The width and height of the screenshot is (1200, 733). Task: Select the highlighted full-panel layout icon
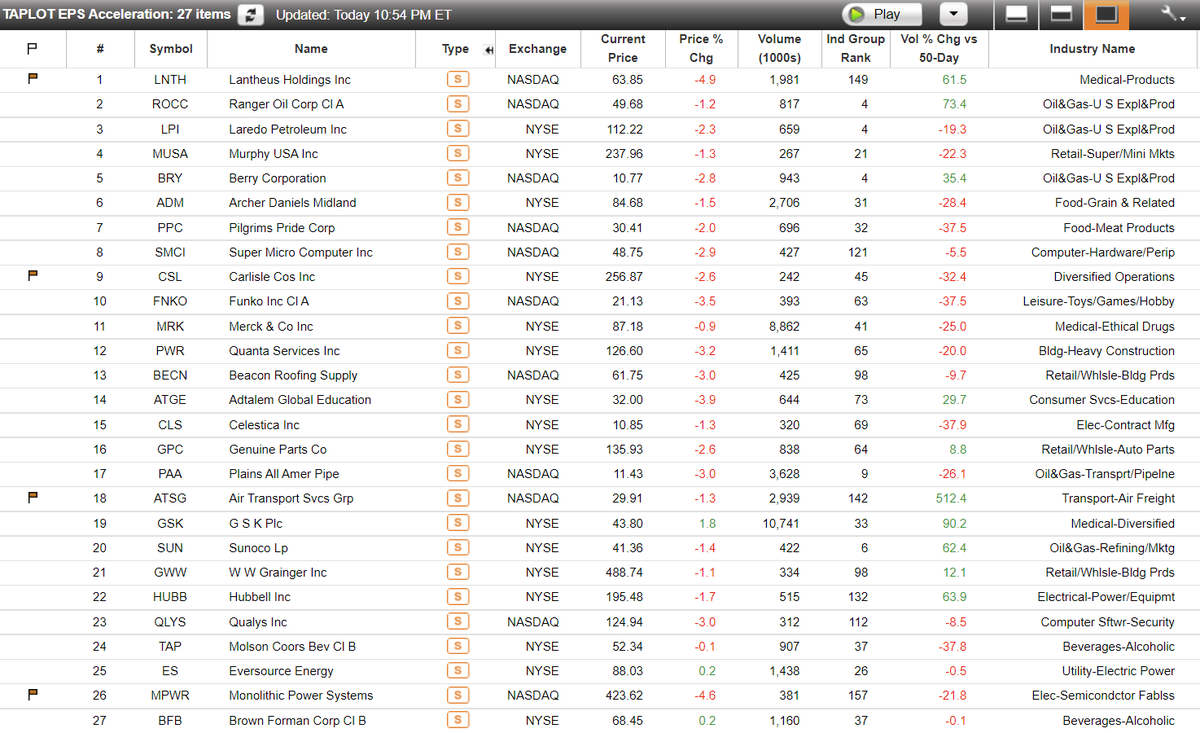click(1106, 14)
